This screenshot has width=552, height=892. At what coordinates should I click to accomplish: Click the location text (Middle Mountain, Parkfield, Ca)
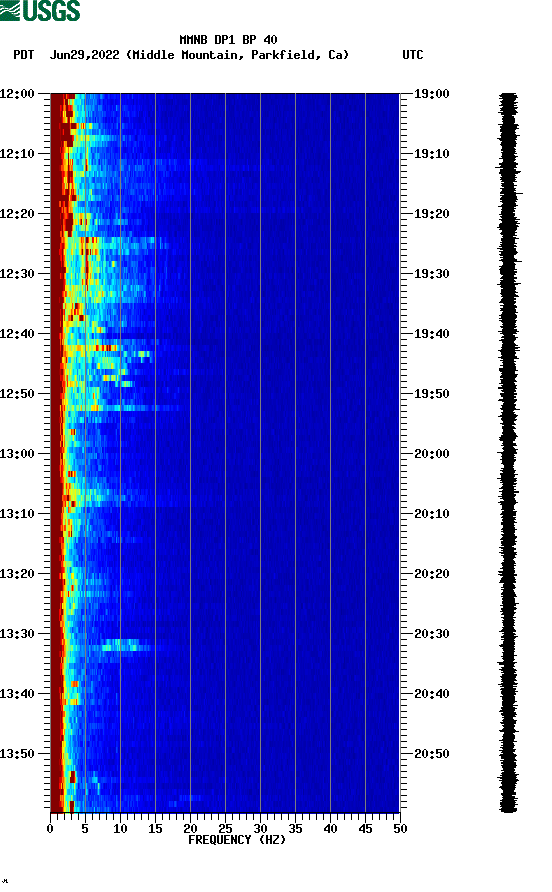[237, 55]
